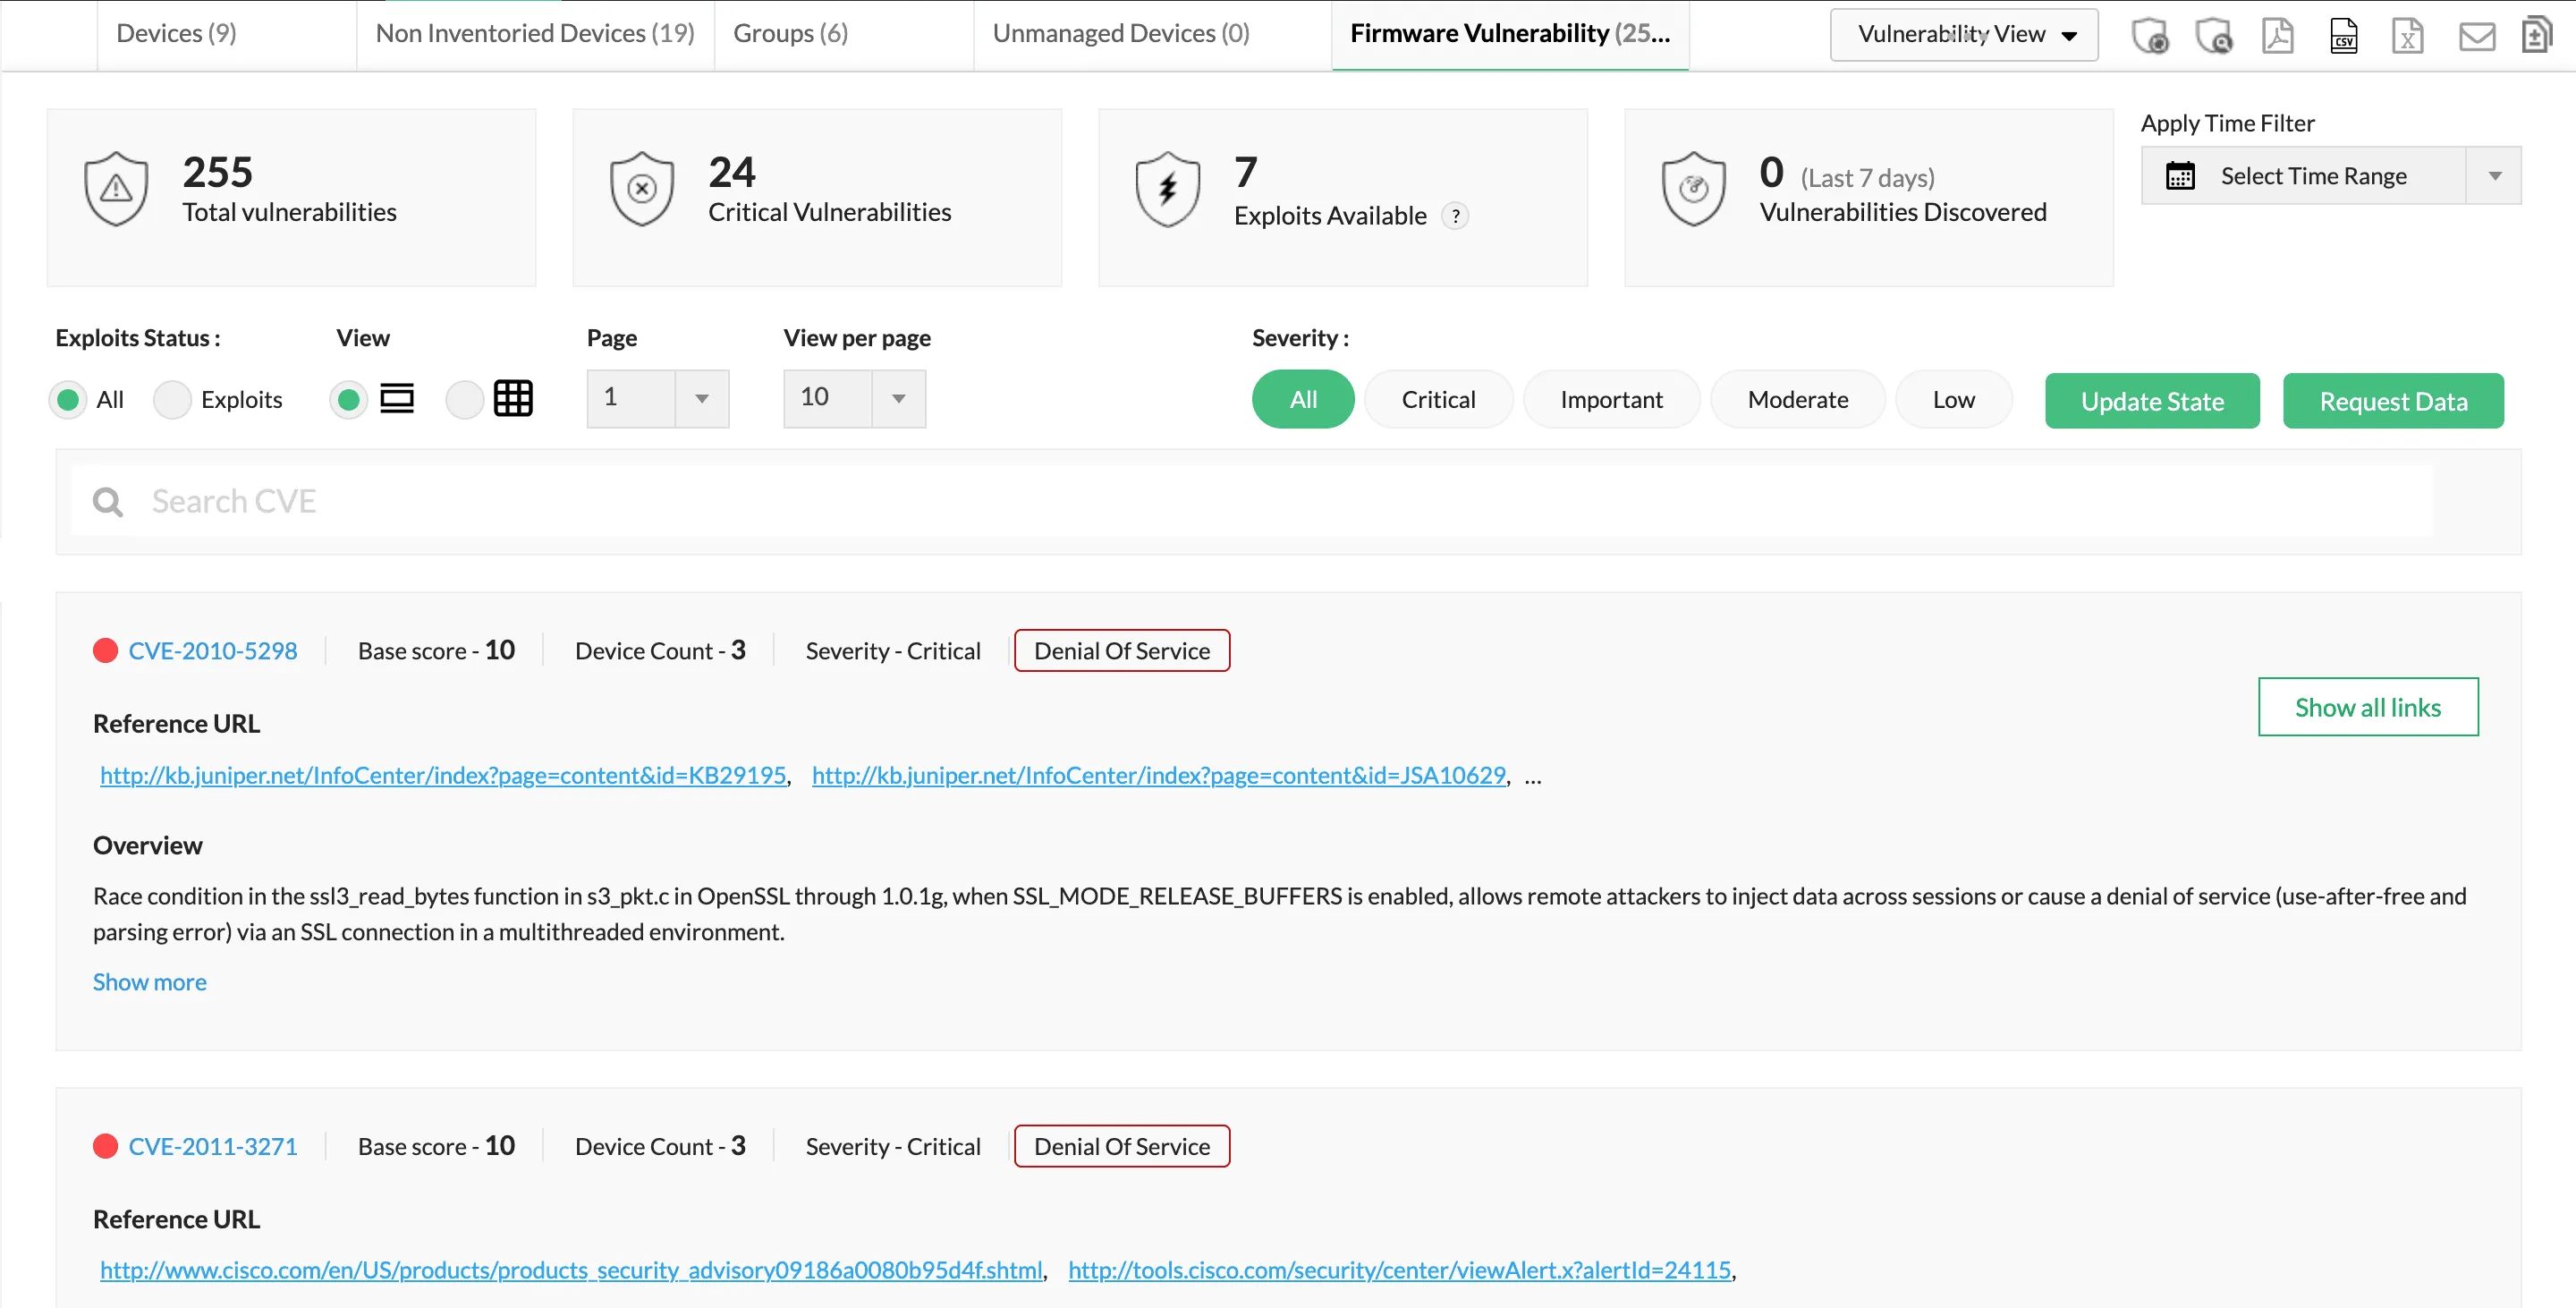Screen dimensions: 2576x1308
Task: Click the email envelope icon
Action: (2476, 37)
